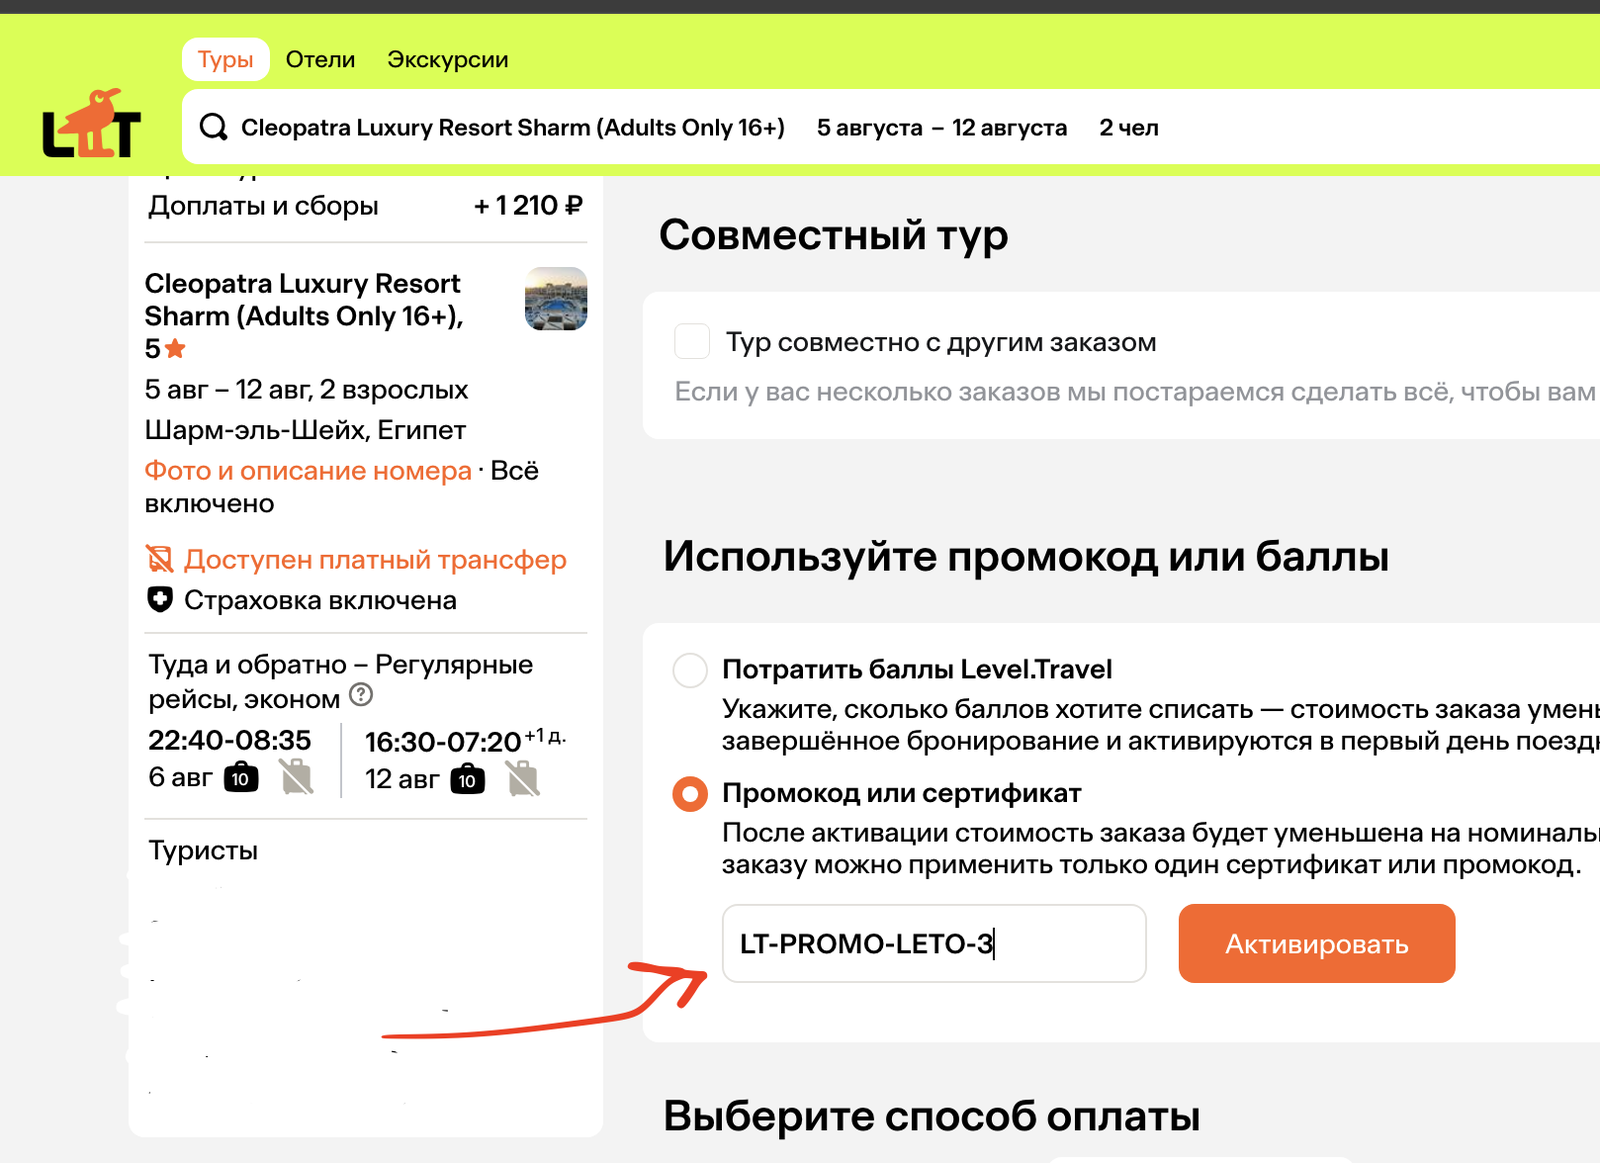Select 'Промокод или сертификат' radio option

[x=690, y=794]
